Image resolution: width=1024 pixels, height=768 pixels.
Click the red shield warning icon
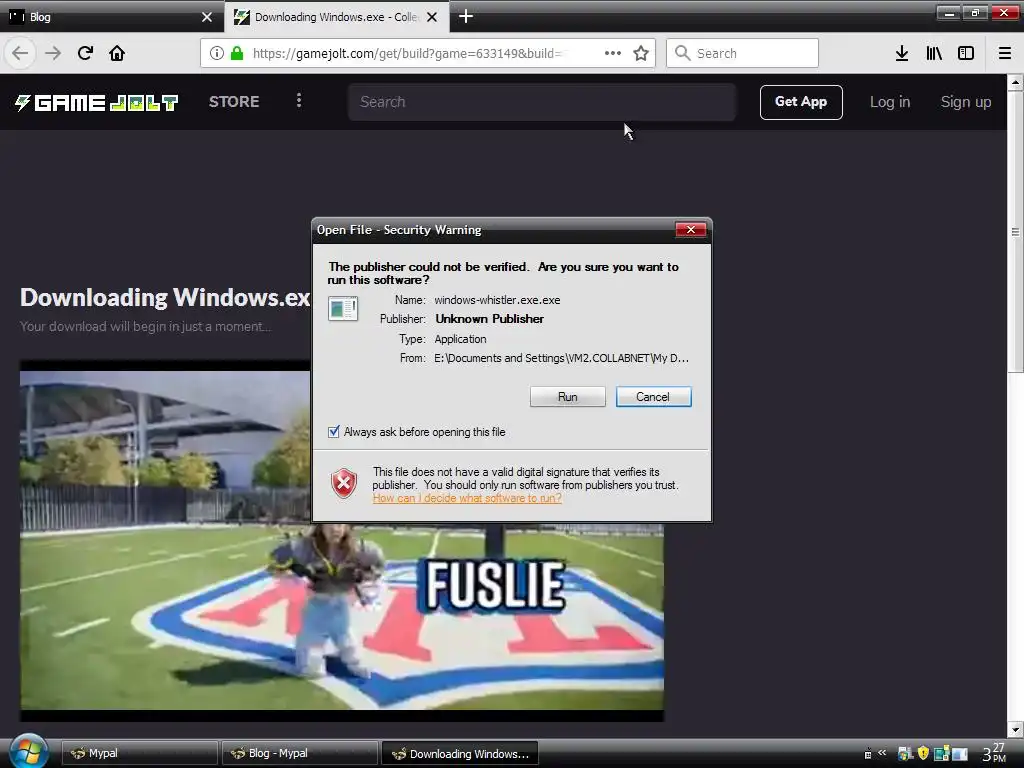(x=344, y=483)
